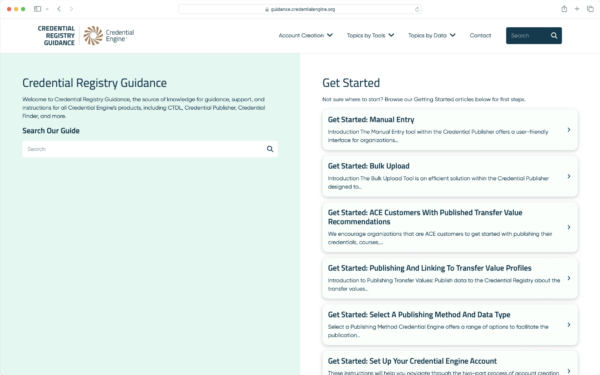
Task: Expand the Topics by Data menu
Action: [x=431, y=35]
